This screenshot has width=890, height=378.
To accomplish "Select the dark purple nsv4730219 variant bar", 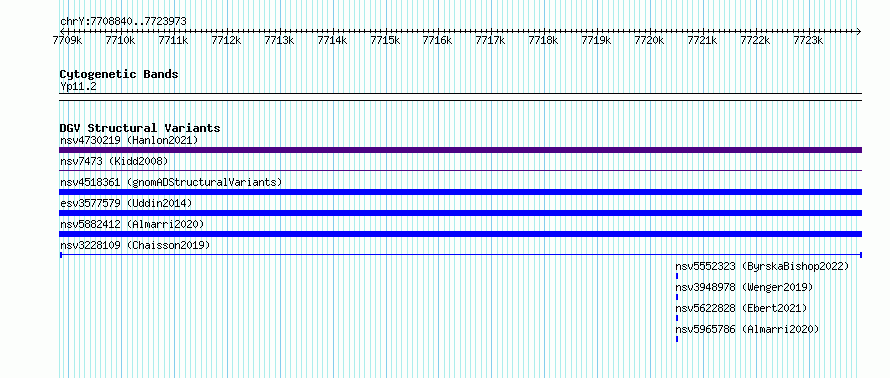I will click(x=460, y=150).
